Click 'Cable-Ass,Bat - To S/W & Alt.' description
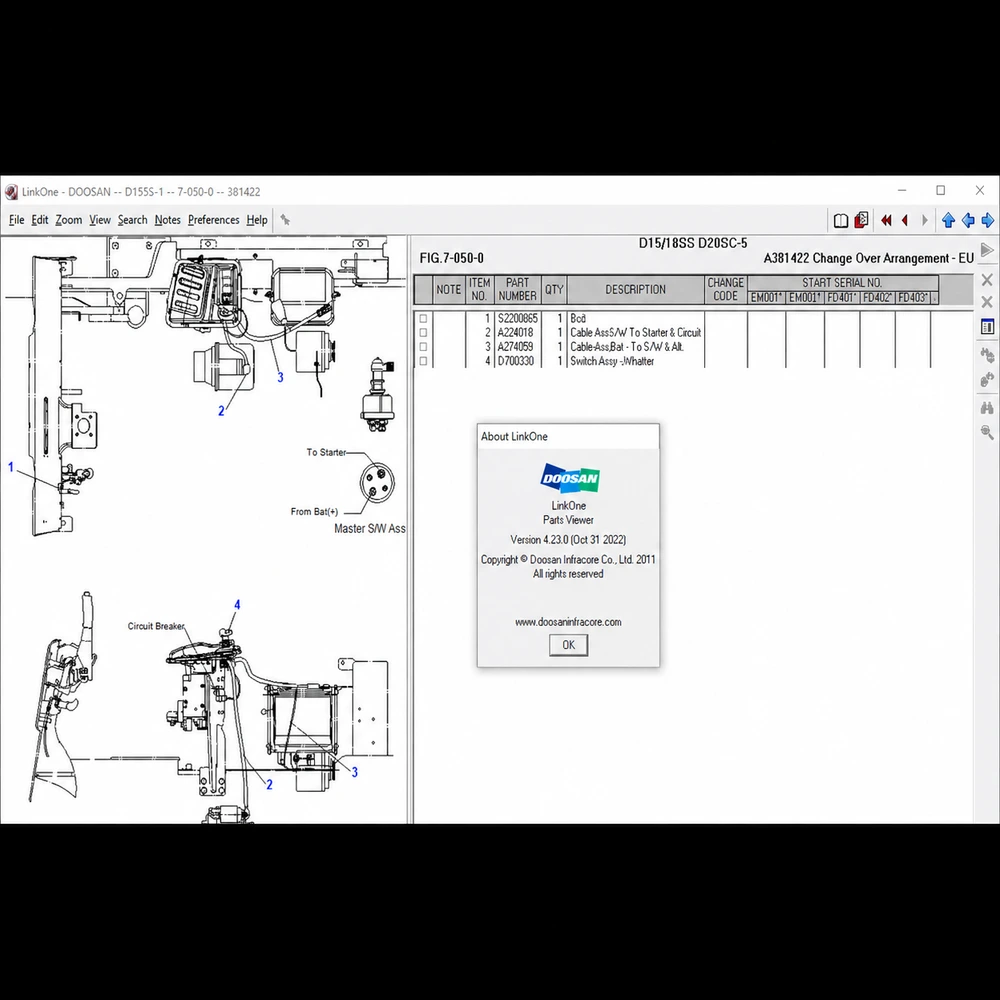This screenshot has height=1000, width=1000. coord(626,347)
